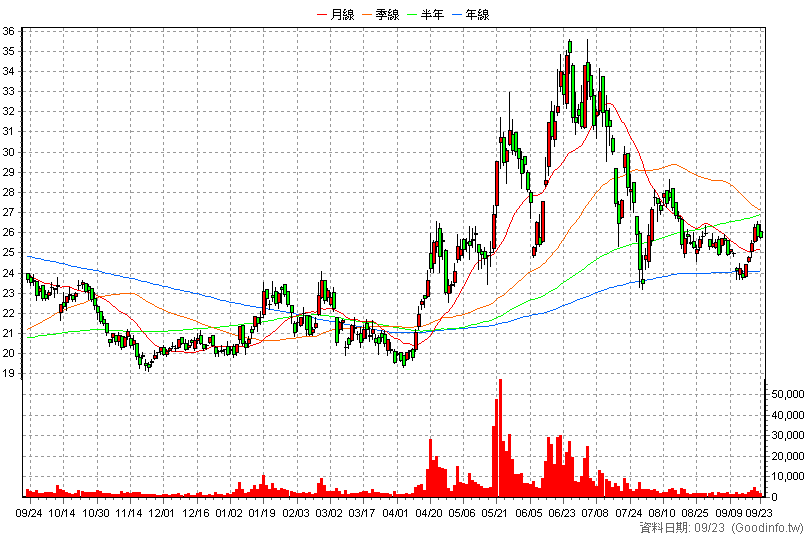Click the 季線 legend label
This screenshot has width=808, height=540.
click(388, 15)
